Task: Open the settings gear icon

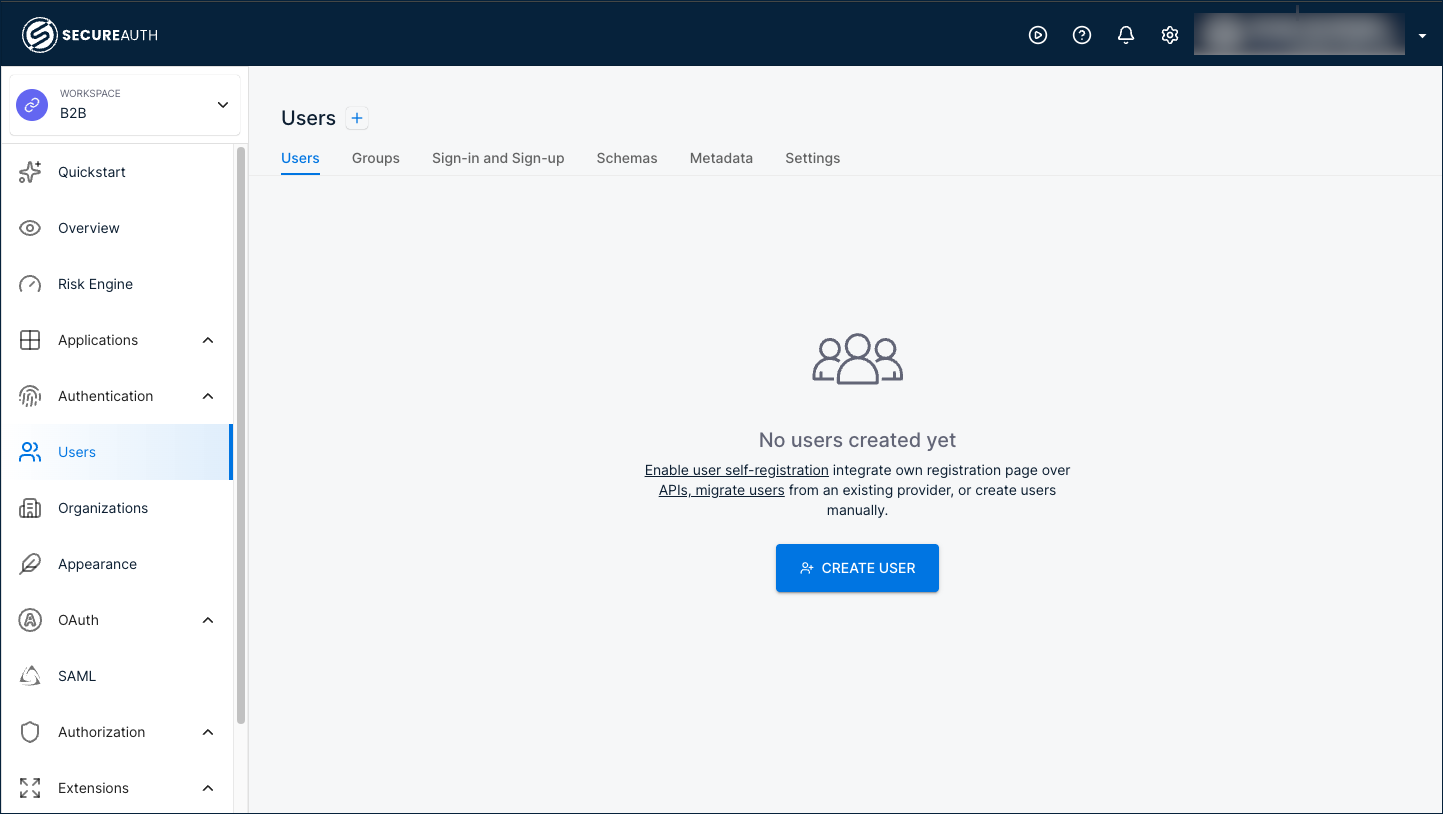Action: pos(1170,35)
